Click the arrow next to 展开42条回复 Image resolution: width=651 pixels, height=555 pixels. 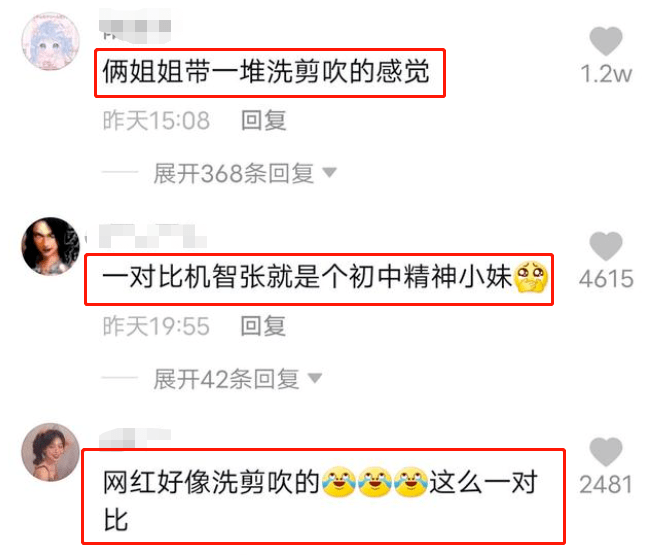(x=314, y=378)
